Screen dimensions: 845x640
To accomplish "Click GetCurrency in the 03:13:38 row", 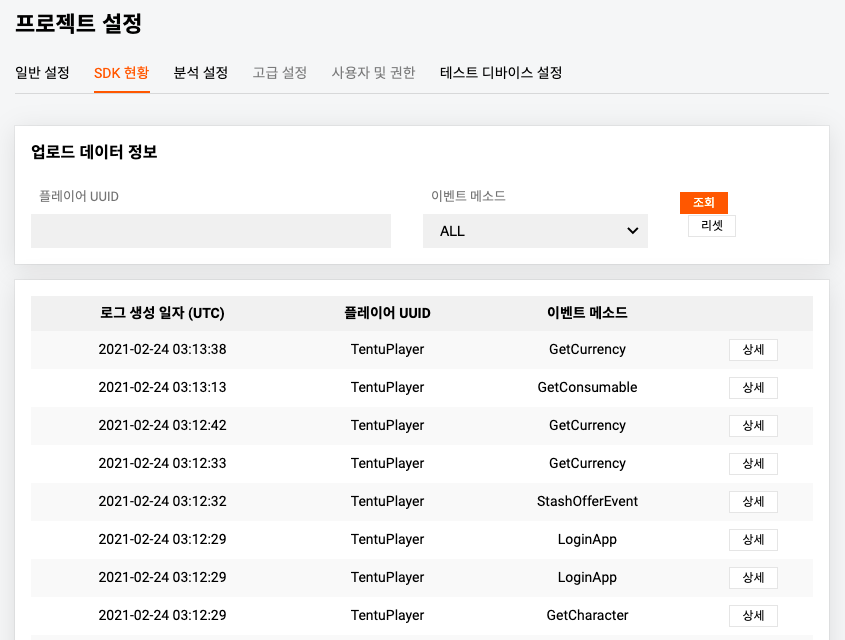I will coord(587,349).
